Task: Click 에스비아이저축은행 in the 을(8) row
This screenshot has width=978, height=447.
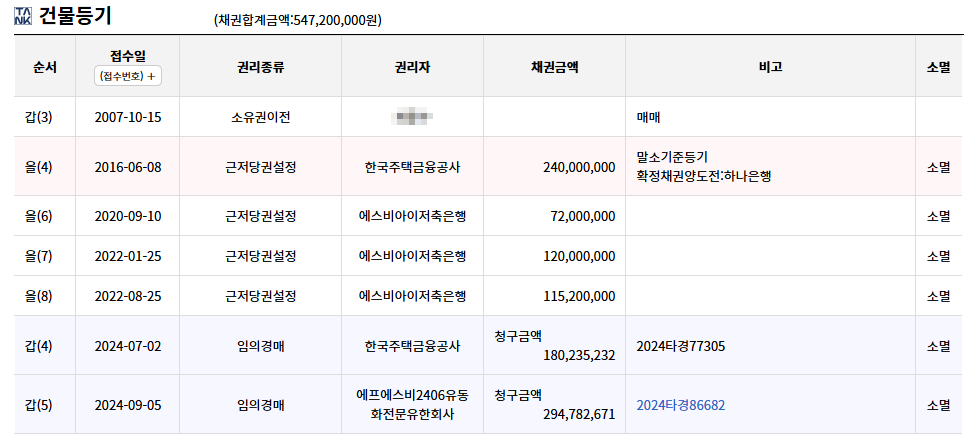Action: (x=412, y=296)
